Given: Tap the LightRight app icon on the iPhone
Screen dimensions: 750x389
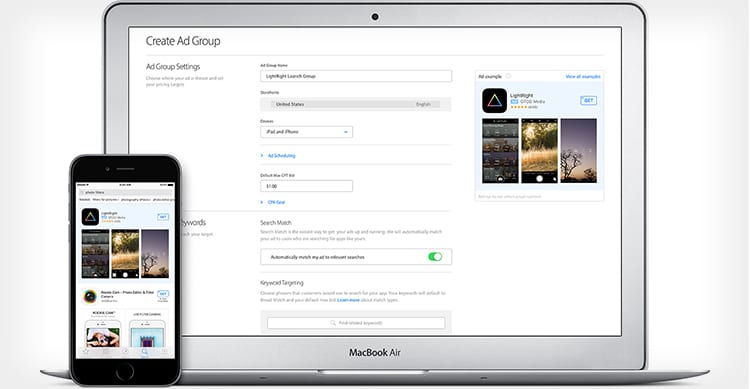Looking at the screenshot, I should [90, 217].
